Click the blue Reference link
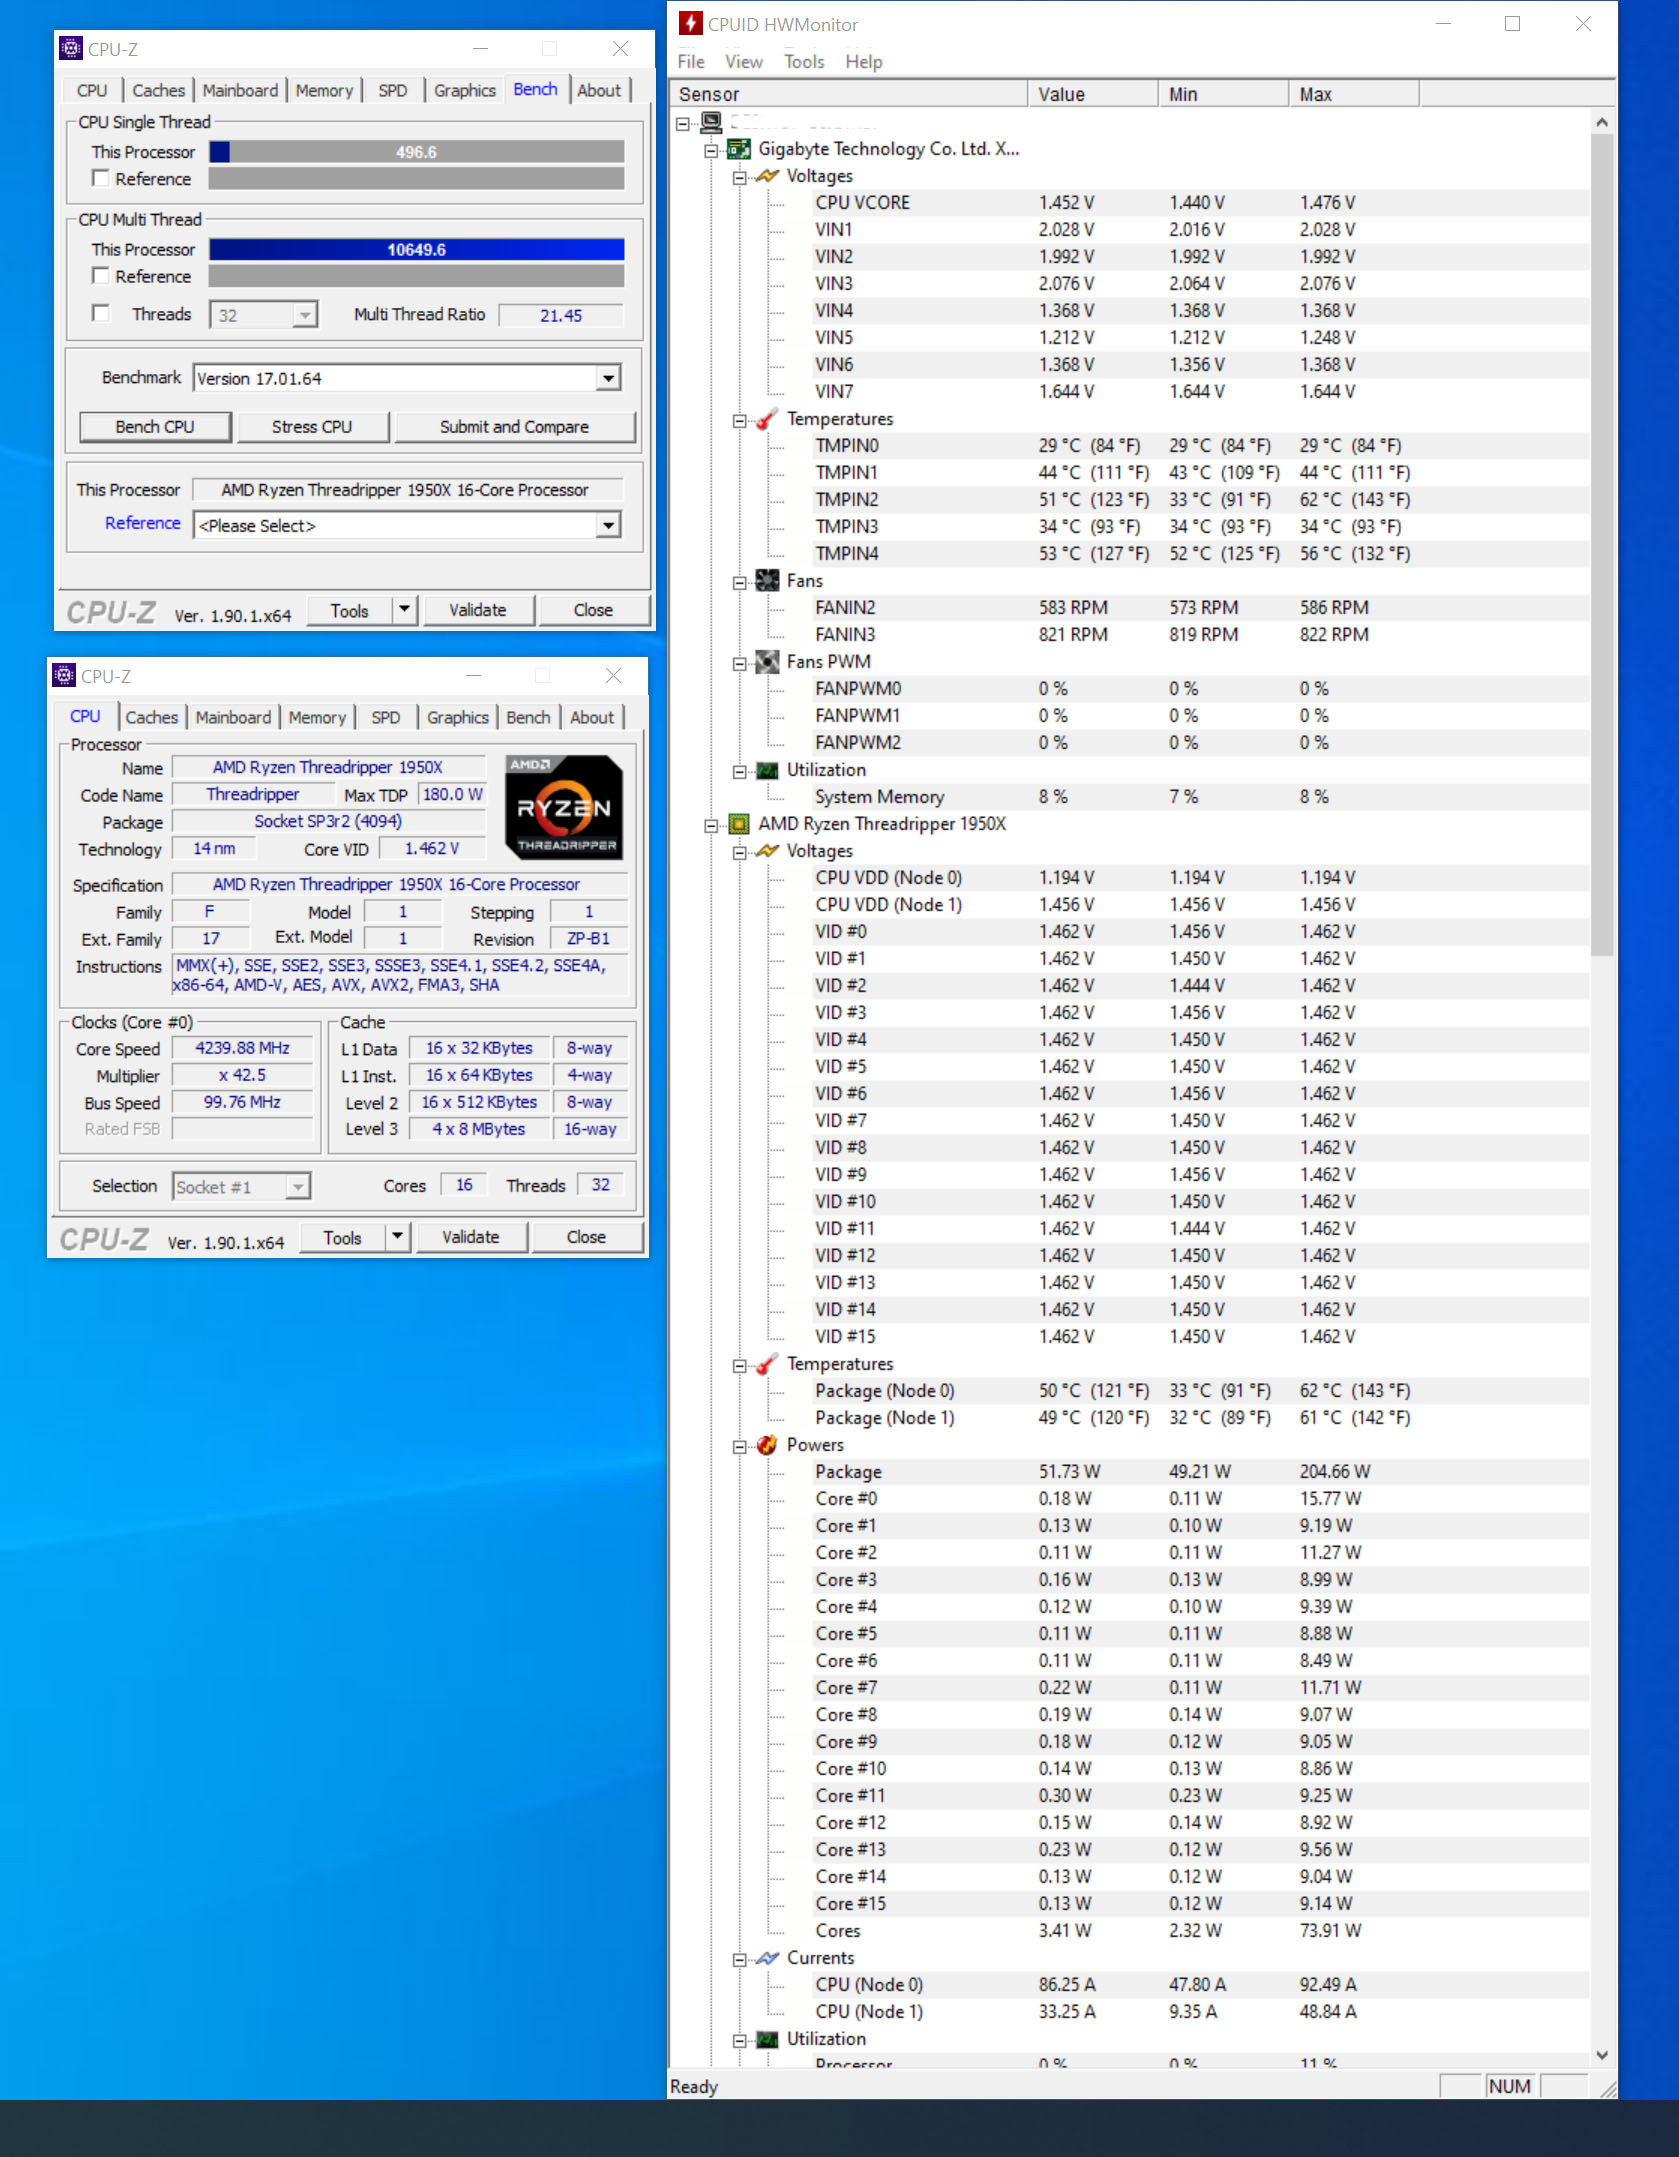 tap(143, 523)
